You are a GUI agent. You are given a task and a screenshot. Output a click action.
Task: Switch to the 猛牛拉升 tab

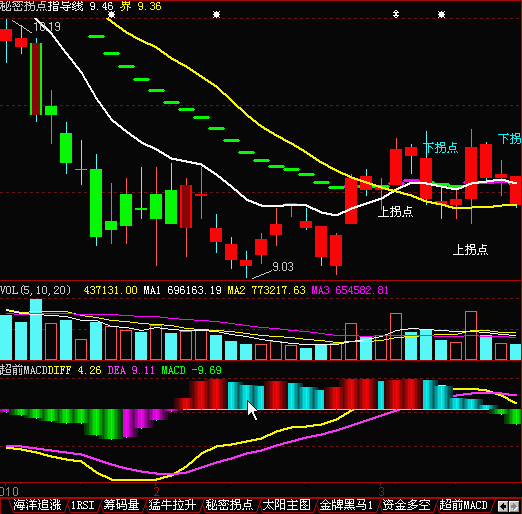pos(172,505)
